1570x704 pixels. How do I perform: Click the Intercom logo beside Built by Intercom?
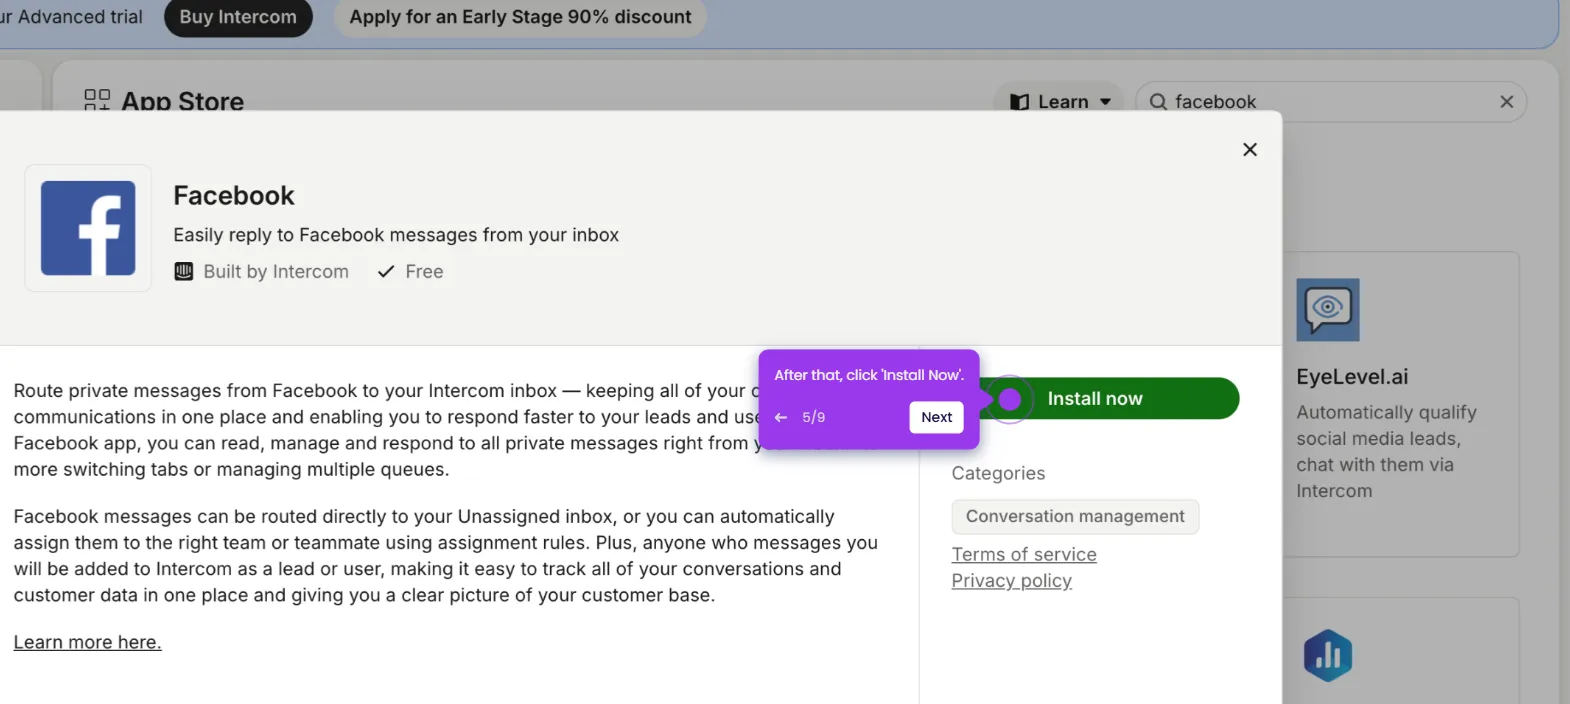click(x=184, y=272)
